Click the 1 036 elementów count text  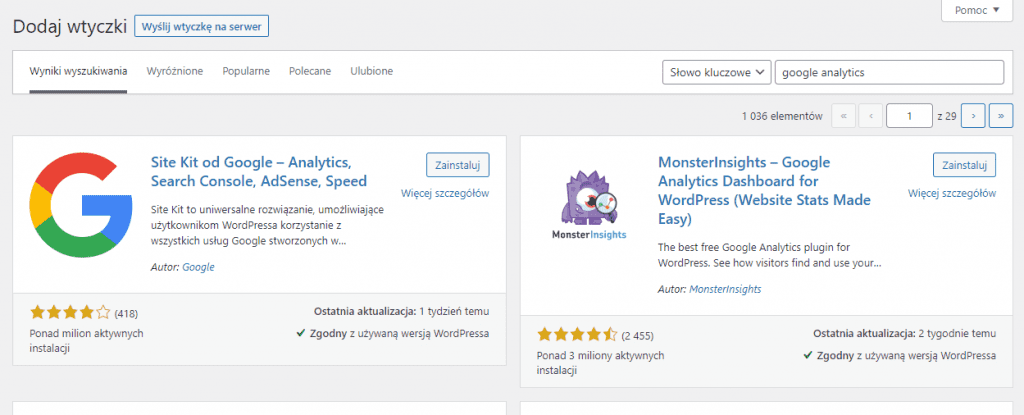(x=782, y=116)
